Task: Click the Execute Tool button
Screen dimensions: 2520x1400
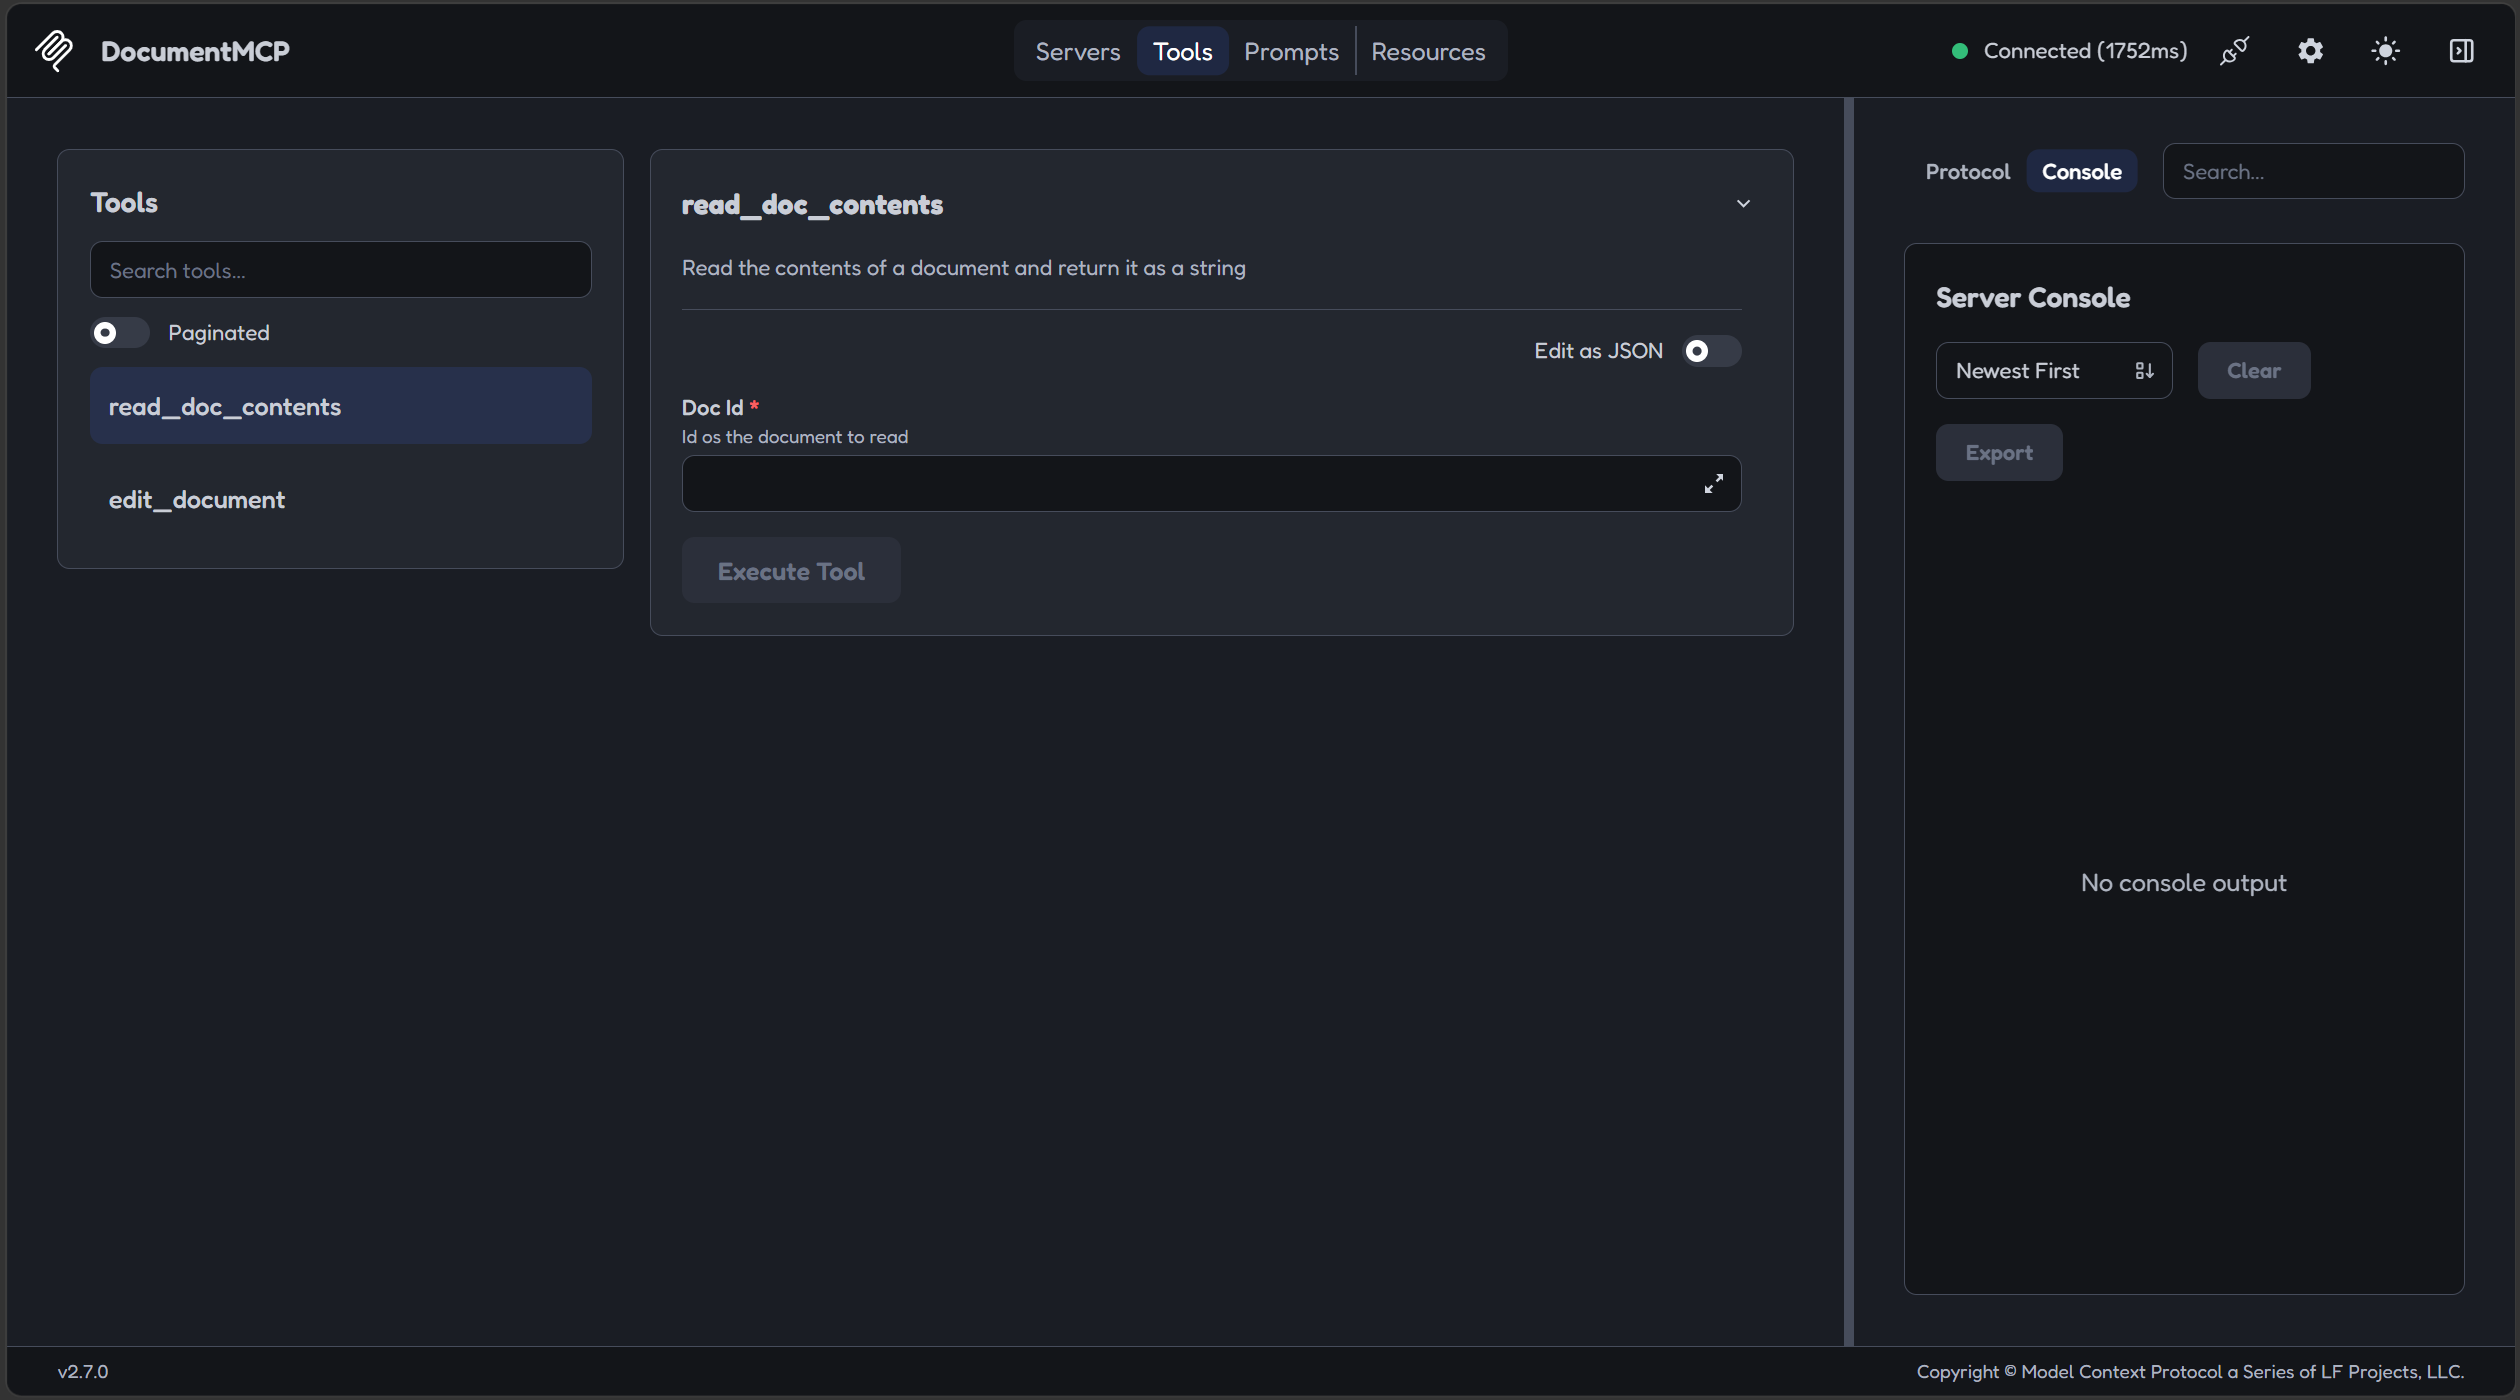Action: (791, 571)
